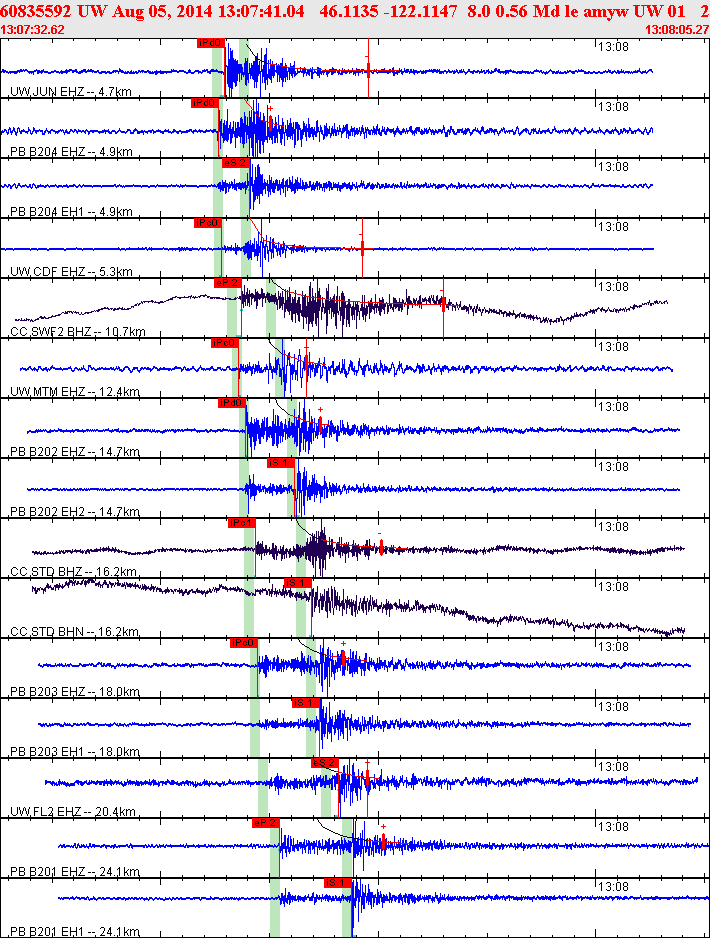The height and width of the screenshot is (938, 710).
Task: Click the 13:08 time tick on UW FL2 EHZ trace
Action: (613, 766)
